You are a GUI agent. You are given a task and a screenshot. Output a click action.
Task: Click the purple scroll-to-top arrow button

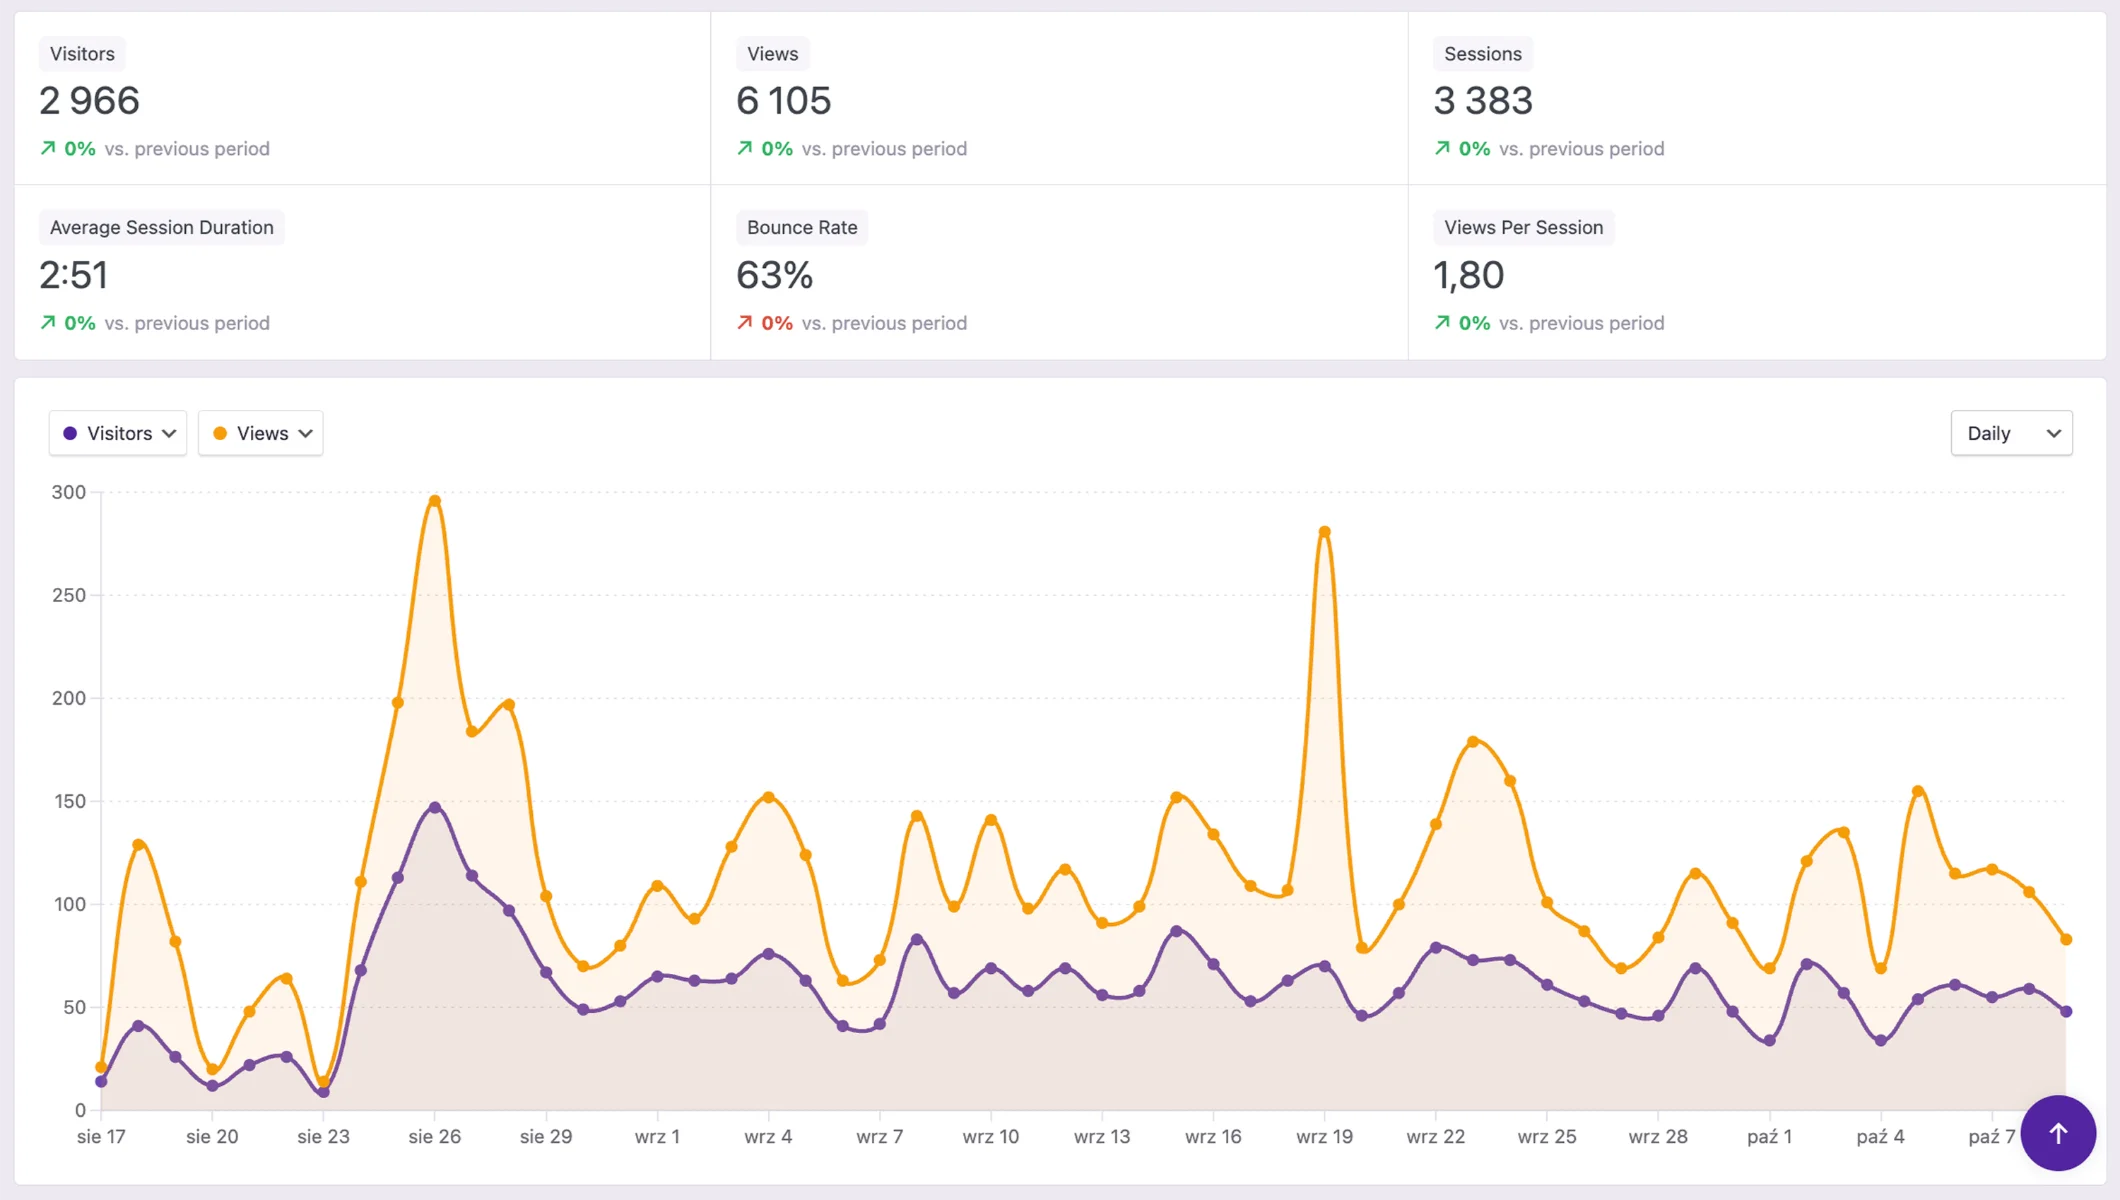pyautogui.click(x=2057, y=1133)
